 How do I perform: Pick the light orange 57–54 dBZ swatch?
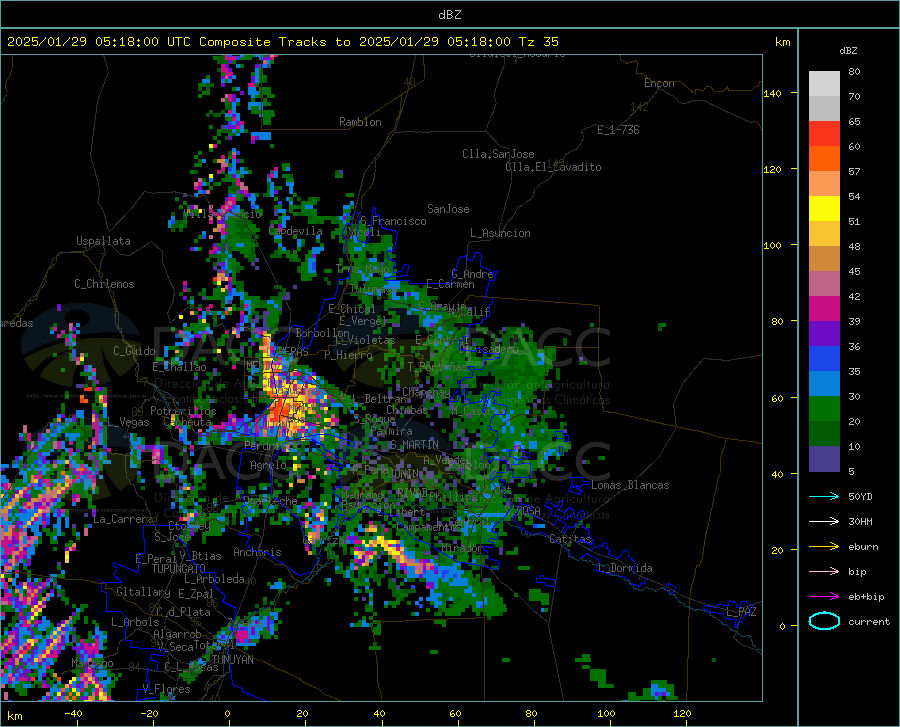coord(824,184)
